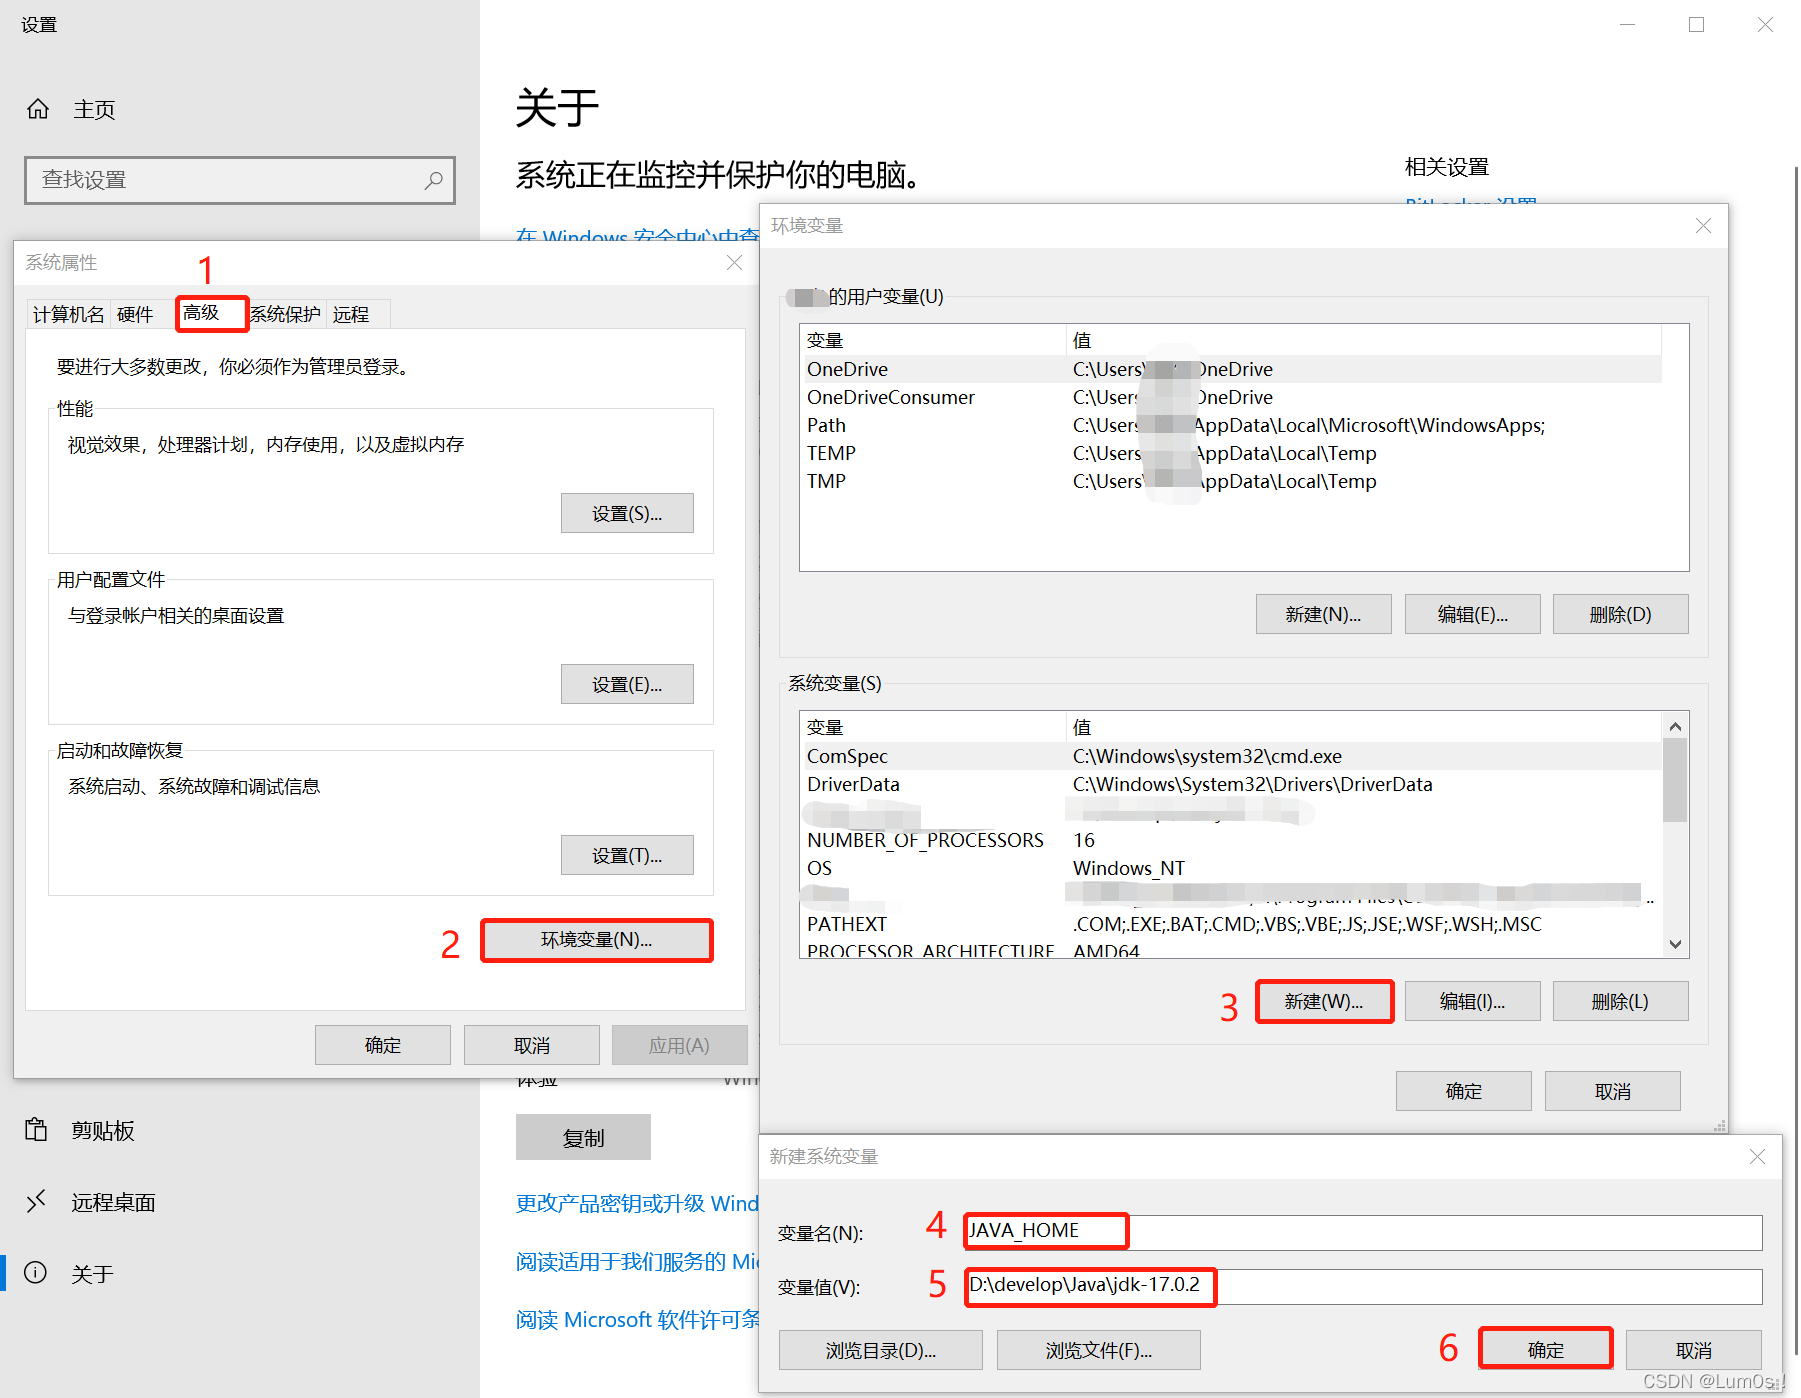1801x1398 pixels.
Task: Click 设置(T)... under 启动和故障恢复
Action: click(x=627, y=855)
